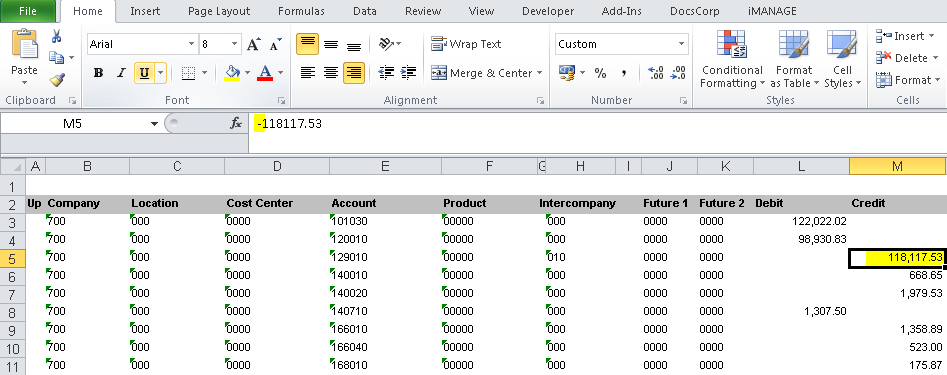This screenshot has height=375, width=947.
Task: Open the Font size dropdown
Action: (x=235, y=44)
